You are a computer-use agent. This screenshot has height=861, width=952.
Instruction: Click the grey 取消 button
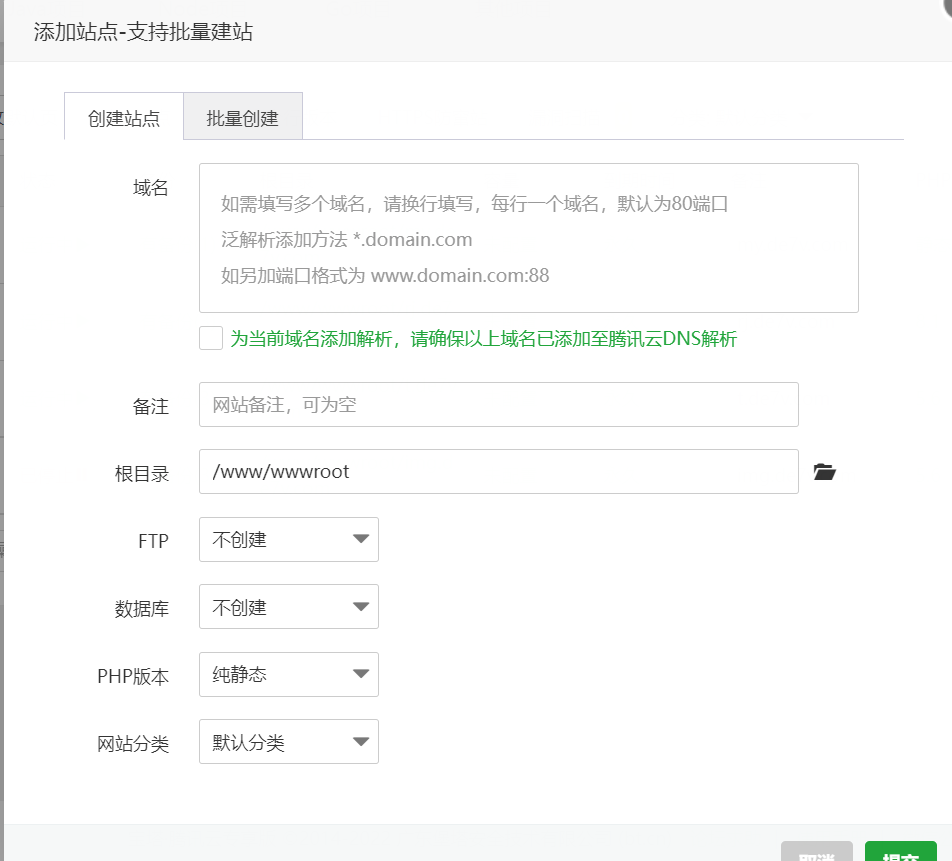[817, 852]
